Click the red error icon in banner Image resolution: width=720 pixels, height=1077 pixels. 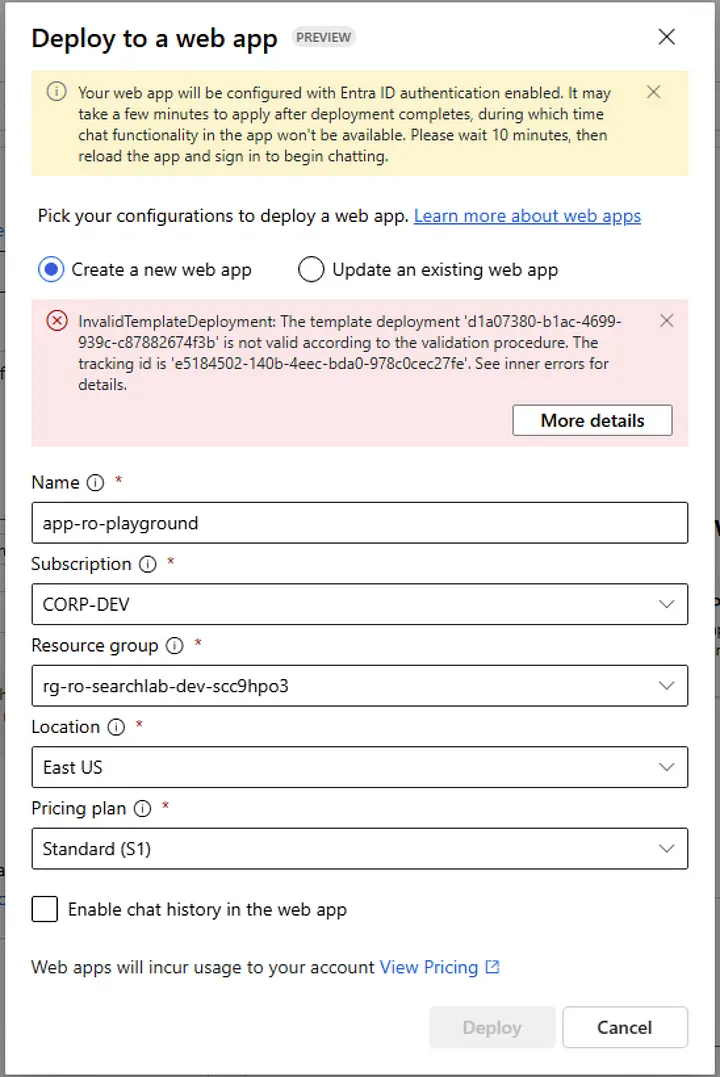pyautogui.click(x=58, y=321)
